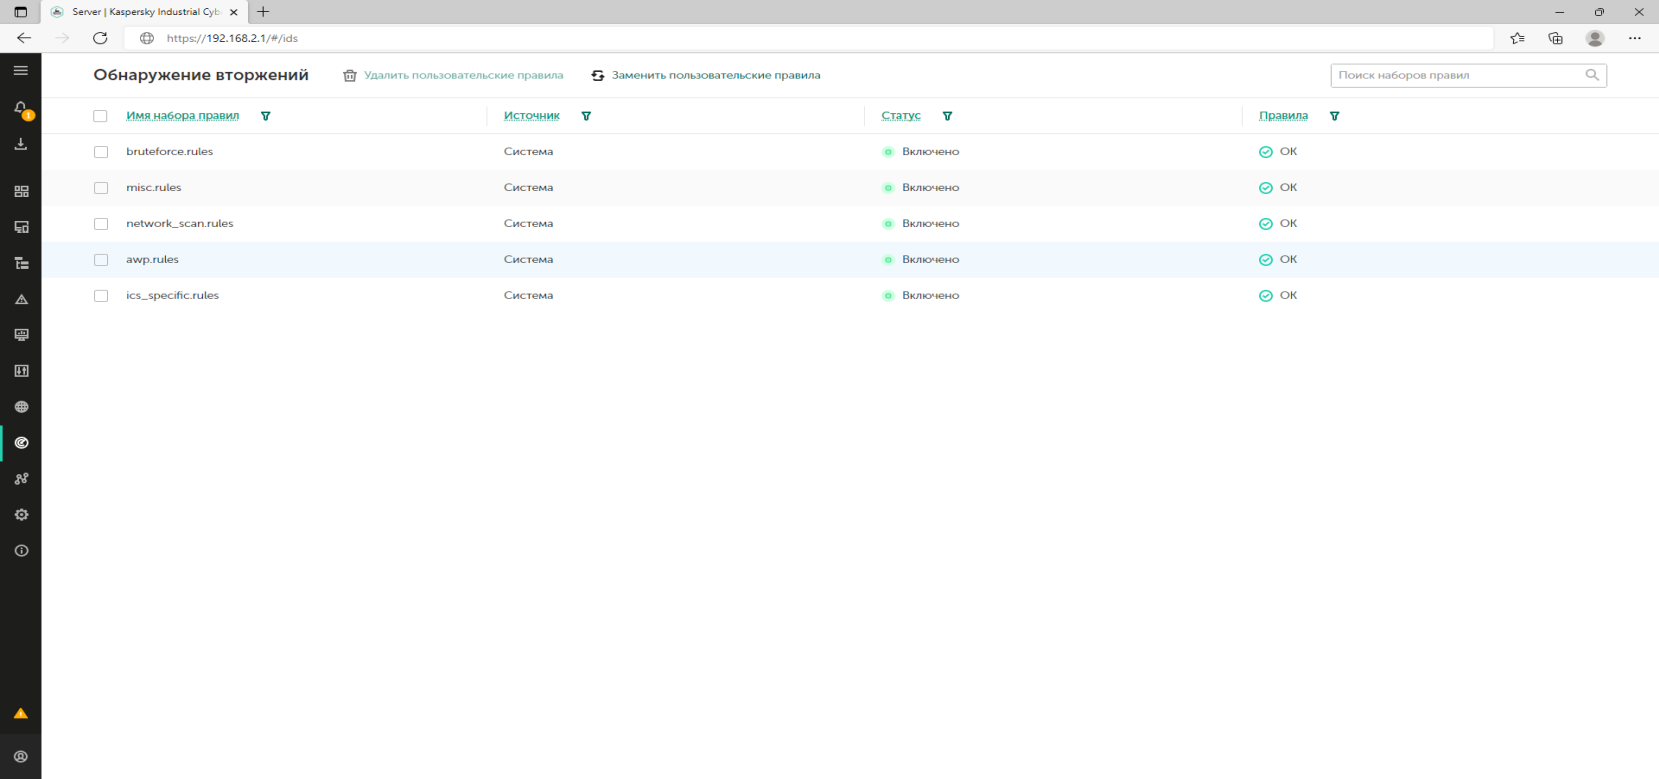The image size is (1659, 779).
Task: Open the dashboard grid icon in sidebar
Action: [x=21, y=191]
